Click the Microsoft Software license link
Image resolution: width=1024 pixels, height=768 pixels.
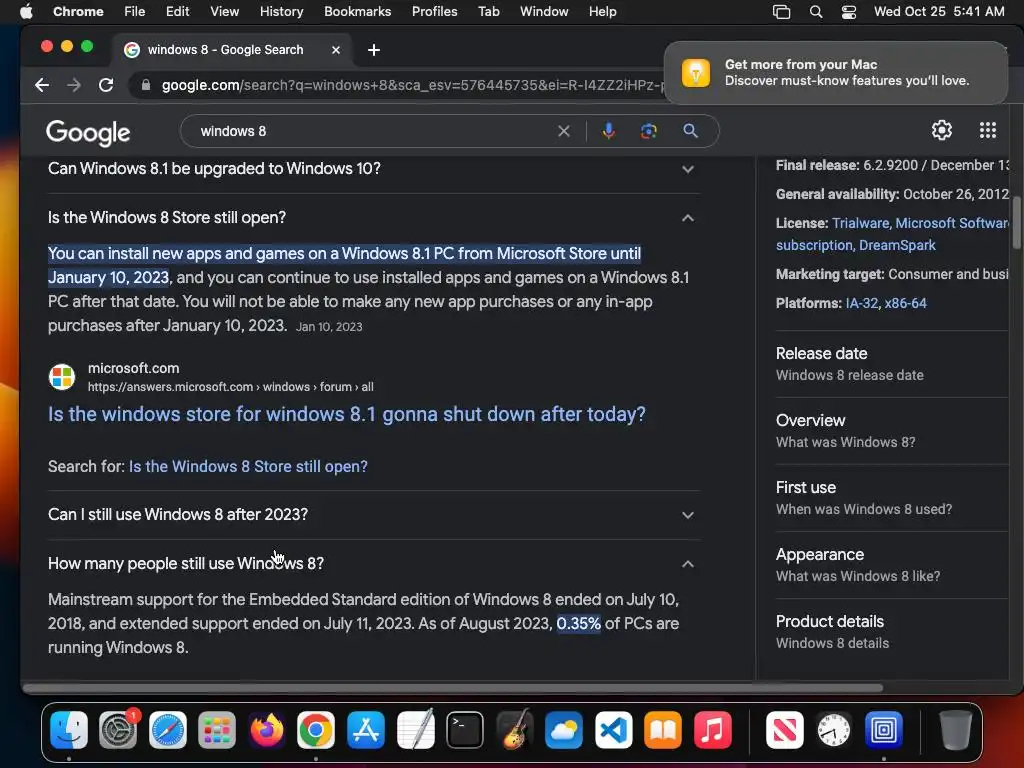tap(952, 223)
